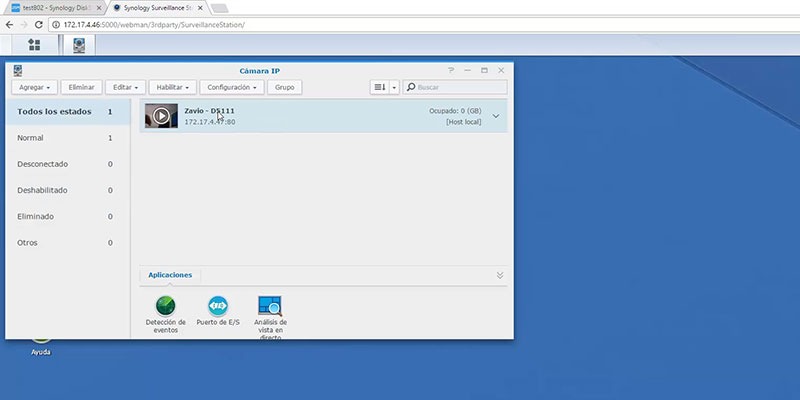Click the Eliminar button
Screen dimensions: 800x400
pos(82,87)
